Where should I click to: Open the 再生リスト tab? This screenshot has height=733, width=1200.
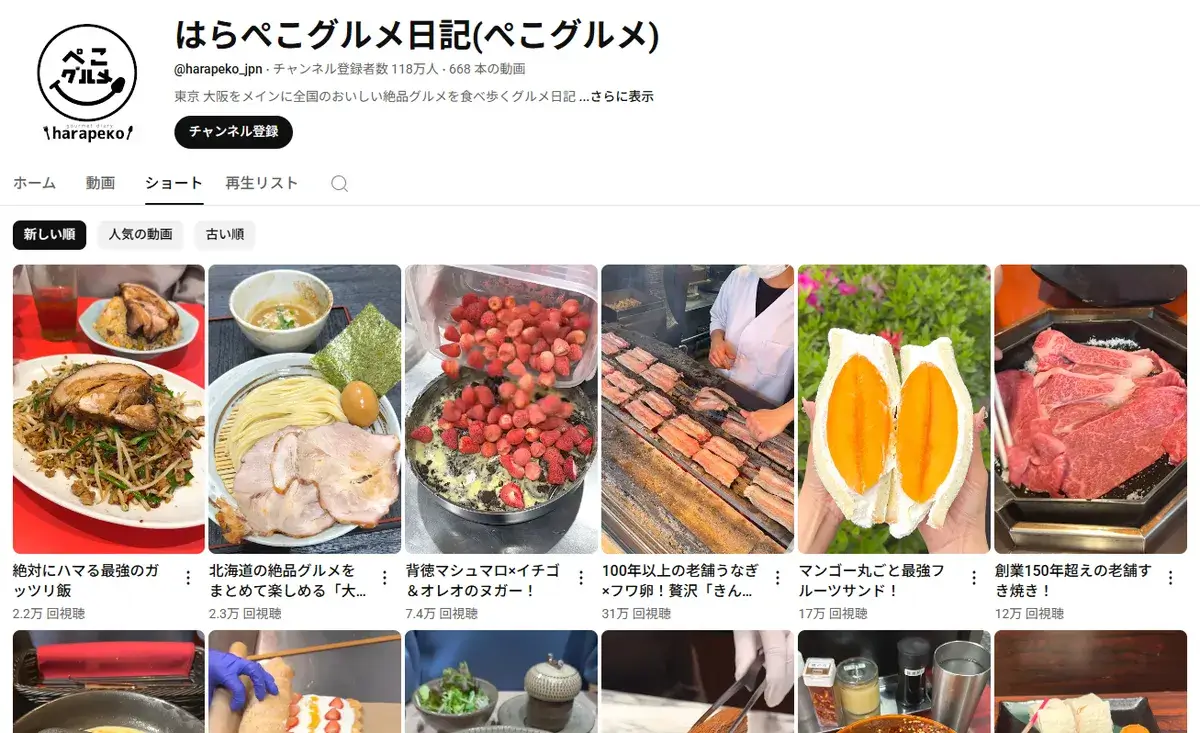pyautogui.click(x=262, y=183)
